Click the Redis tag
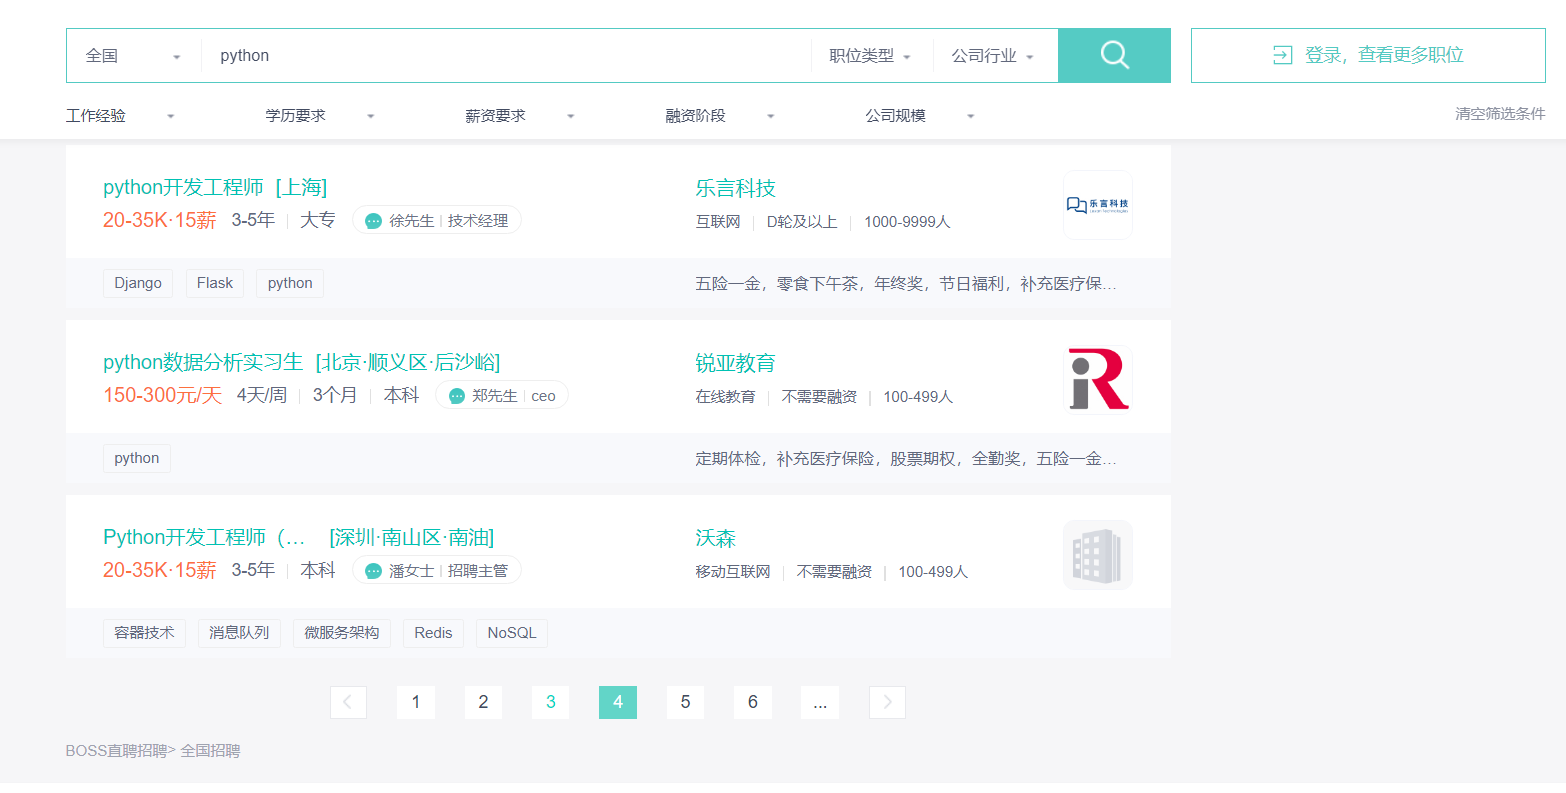Viewport: 1566px width, 793px height. [x=433, y=633]
